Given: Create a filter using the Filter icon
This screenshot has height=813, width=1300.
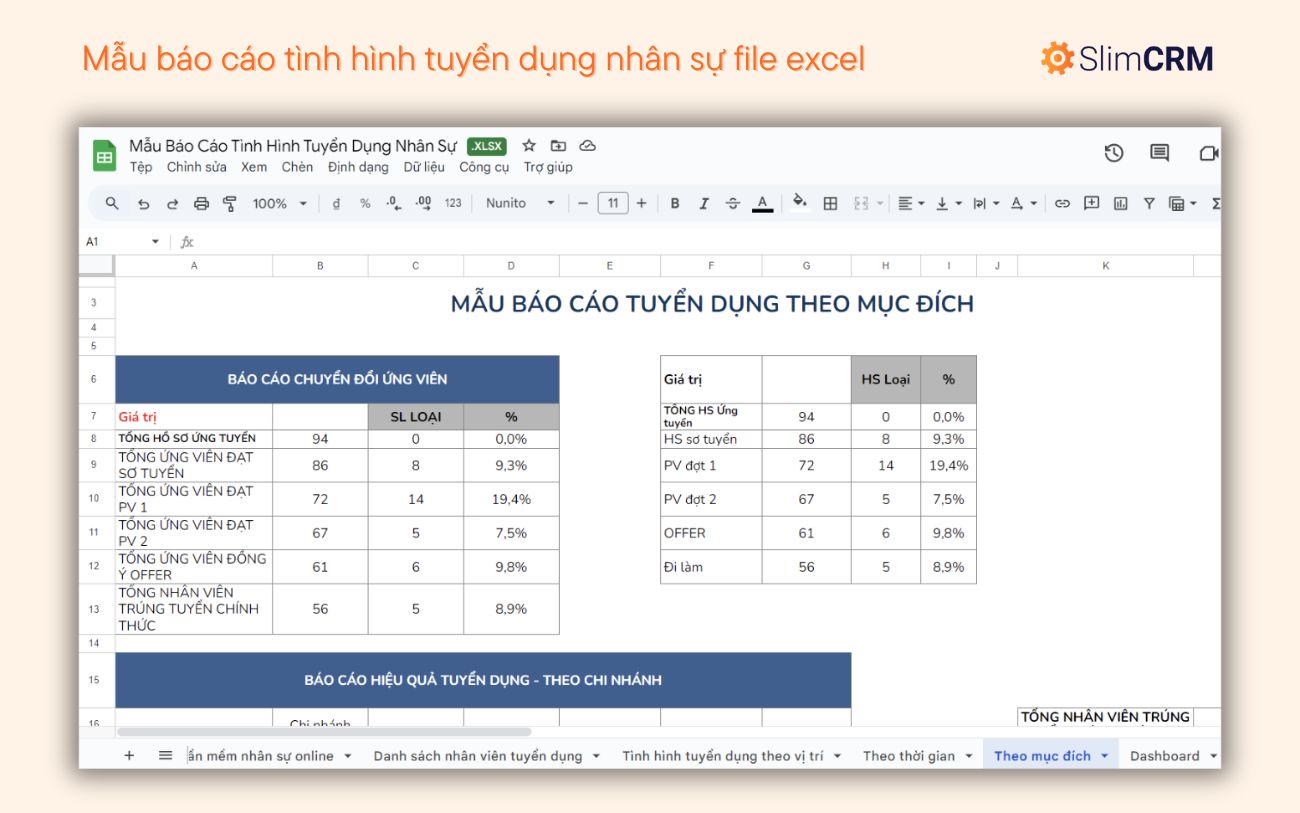Looking at the screenshot, I should [x=1147, y=203].
